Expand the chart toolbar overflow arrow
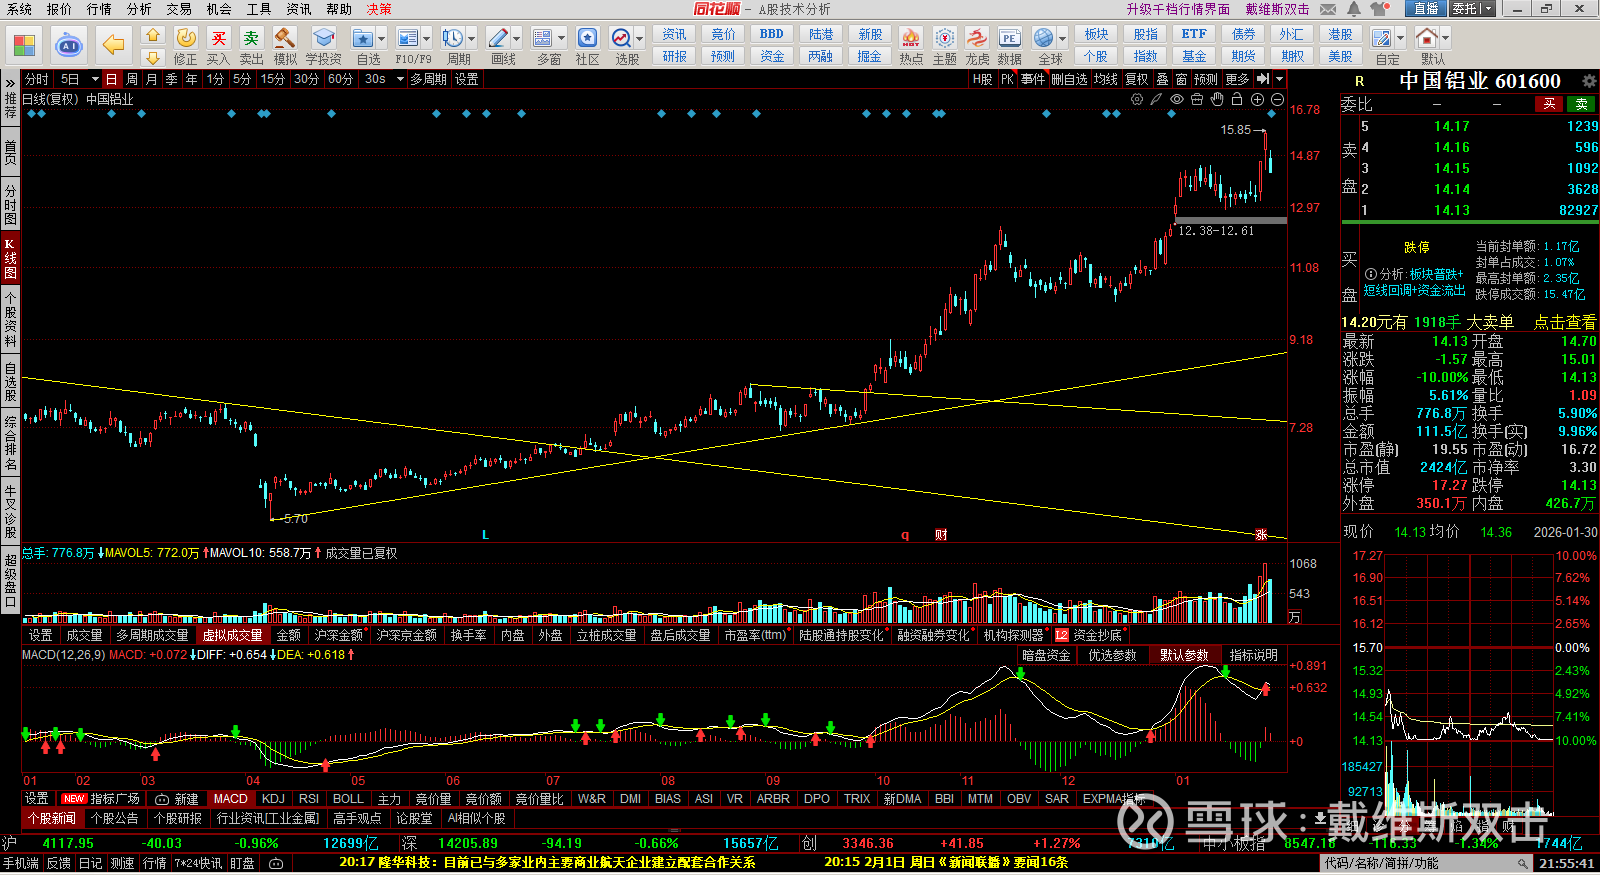The image size is (1600, 875). [1279, 79]
